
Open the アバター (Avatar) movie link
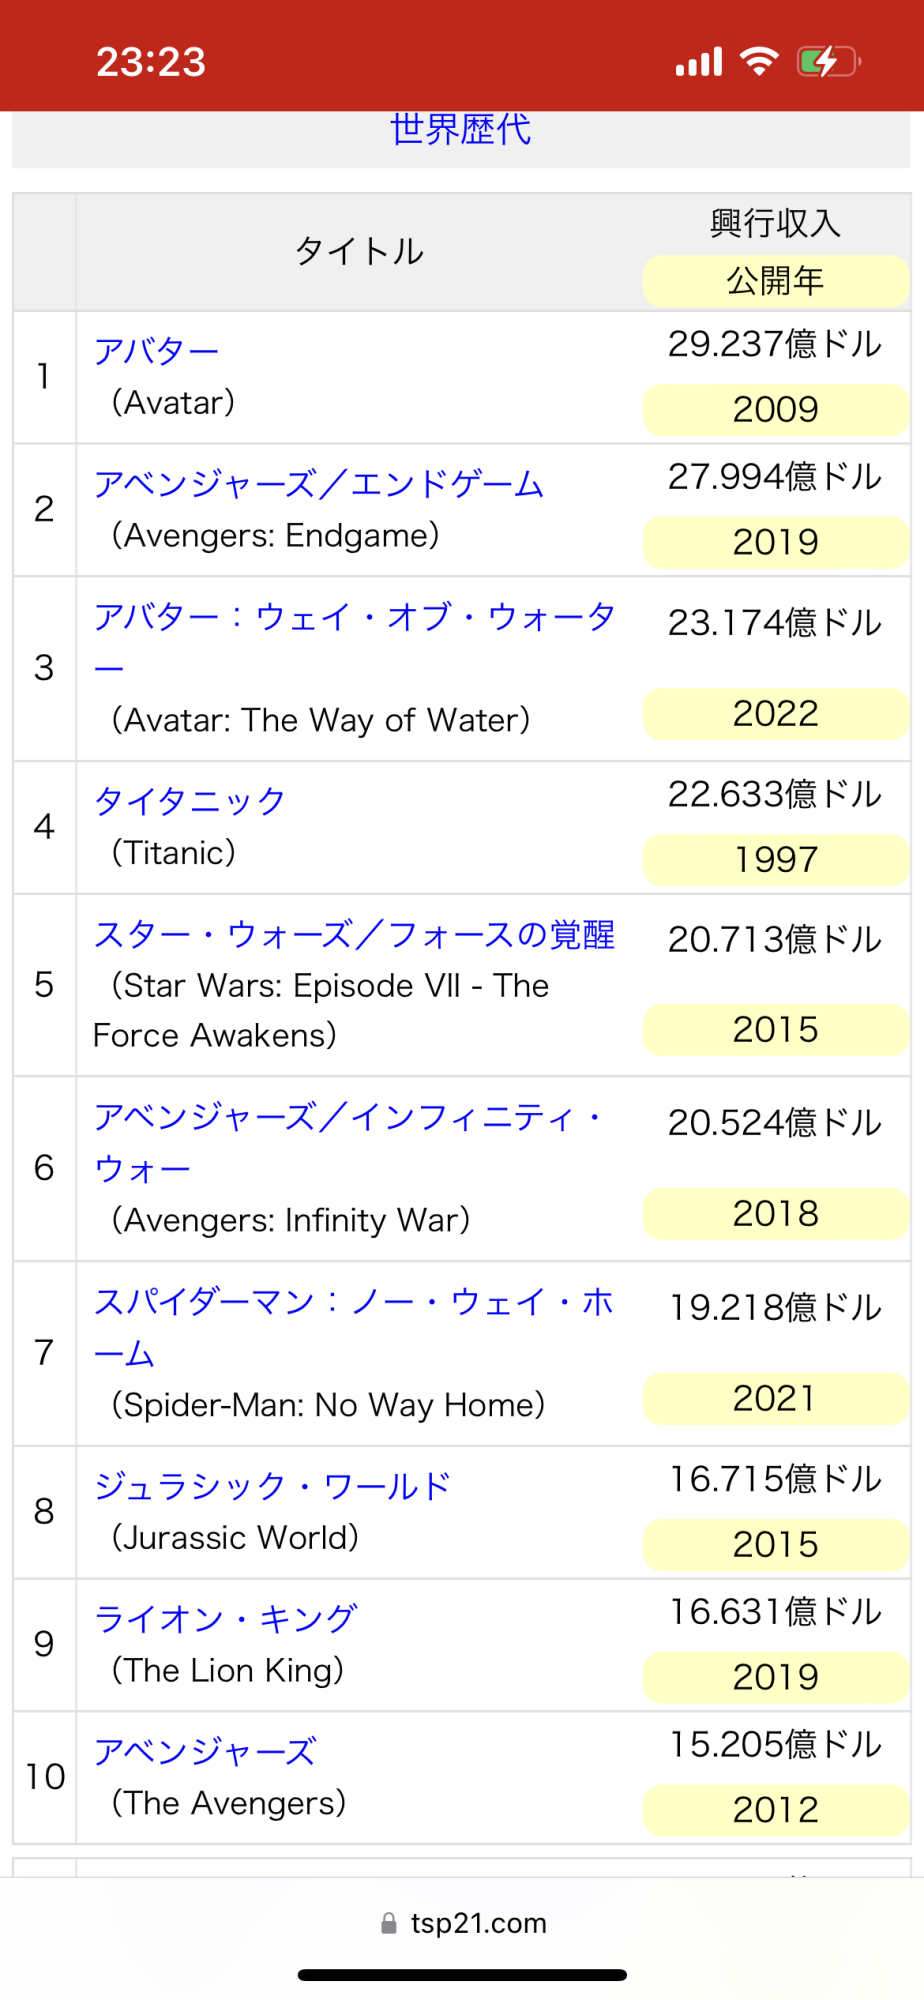[156, 351]
